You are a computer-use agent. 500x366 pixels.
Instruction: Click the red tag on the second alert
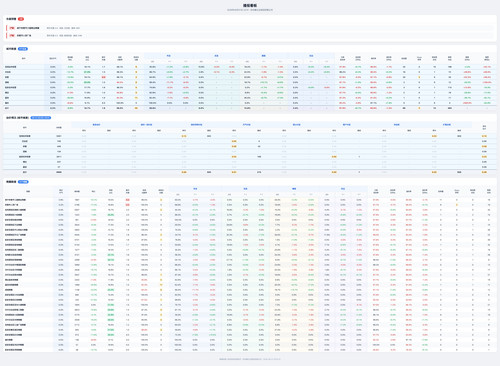point(12,35)
